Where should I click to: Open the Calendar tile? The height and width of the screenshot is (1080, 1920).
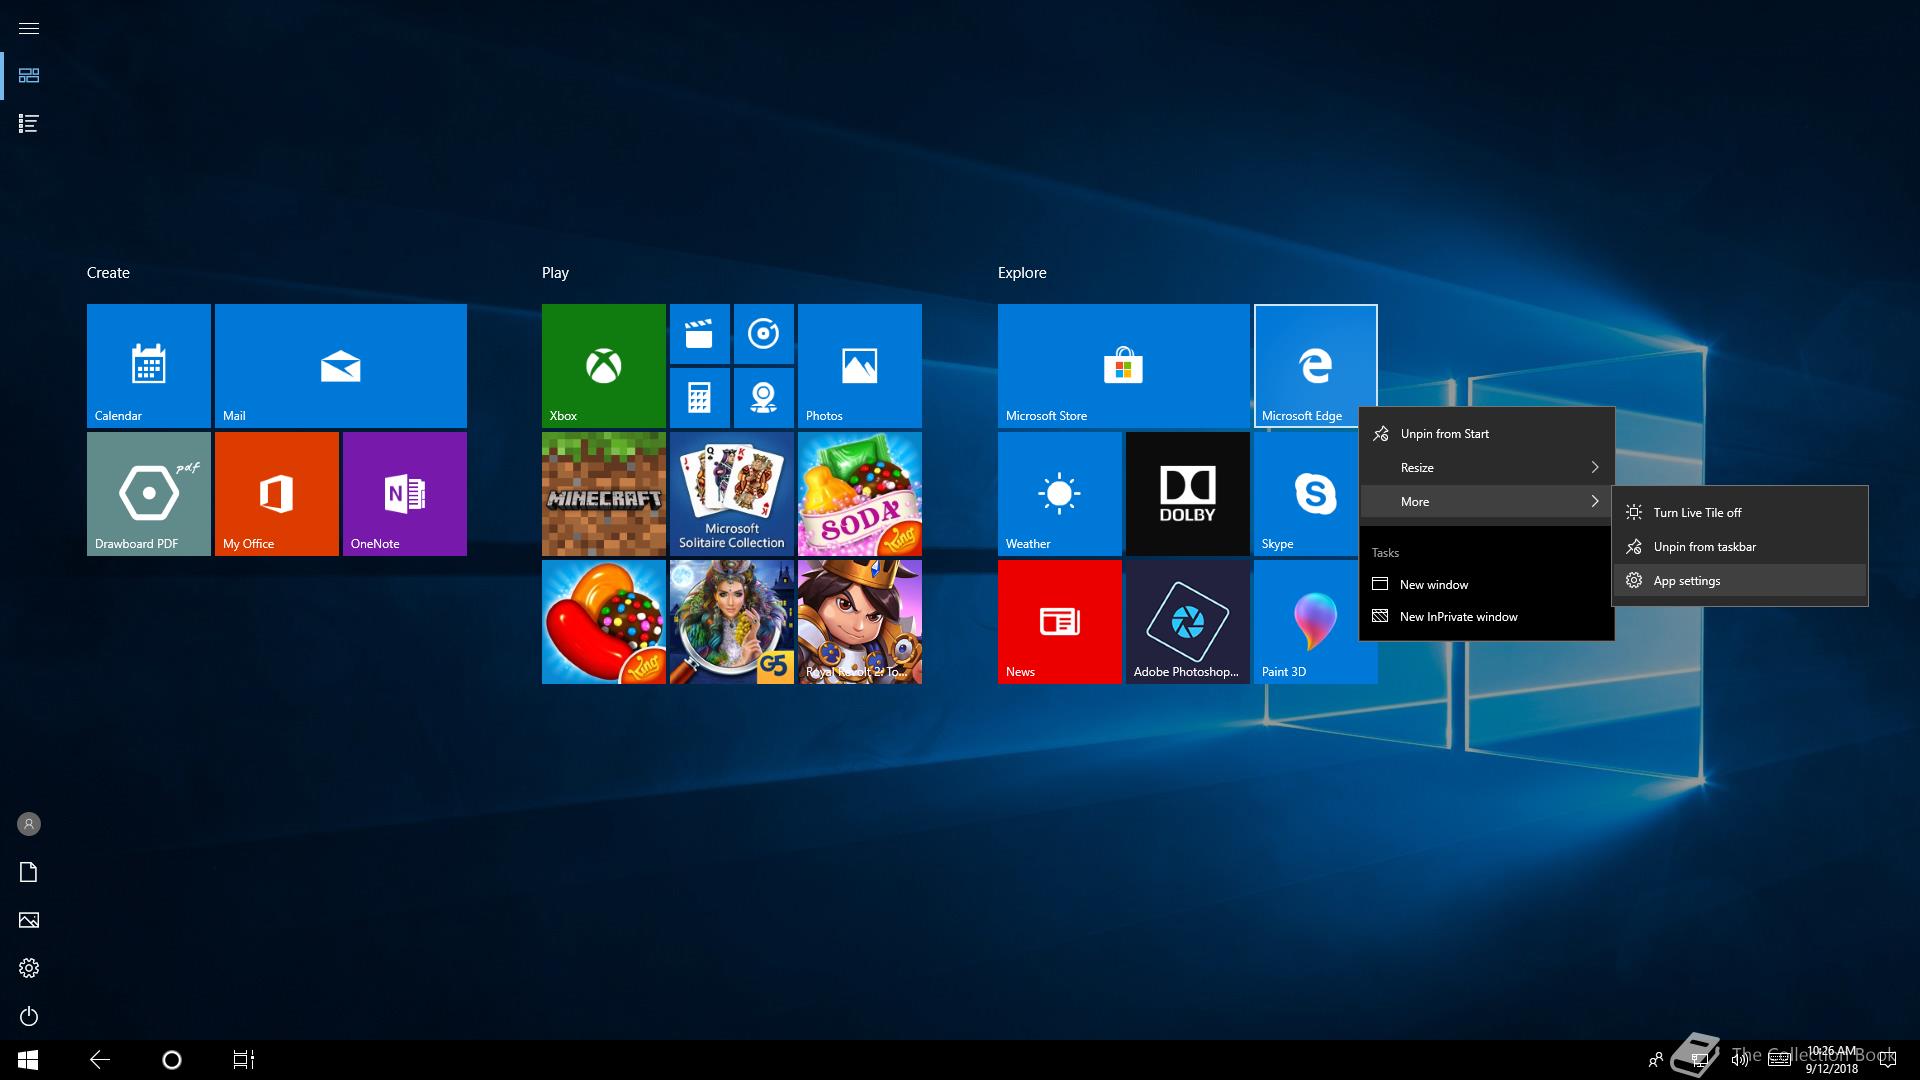(149, 366)
